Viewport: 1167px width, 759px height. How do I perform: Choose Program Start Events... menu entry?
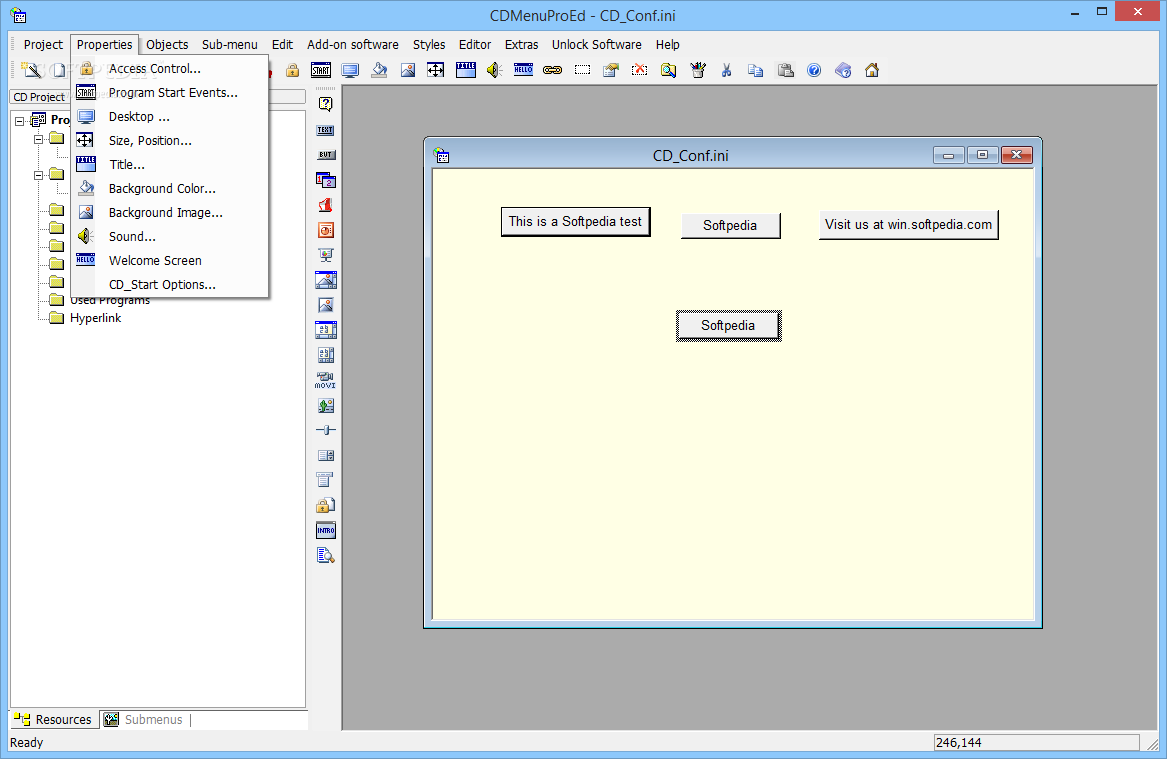(x=170, y=92)
